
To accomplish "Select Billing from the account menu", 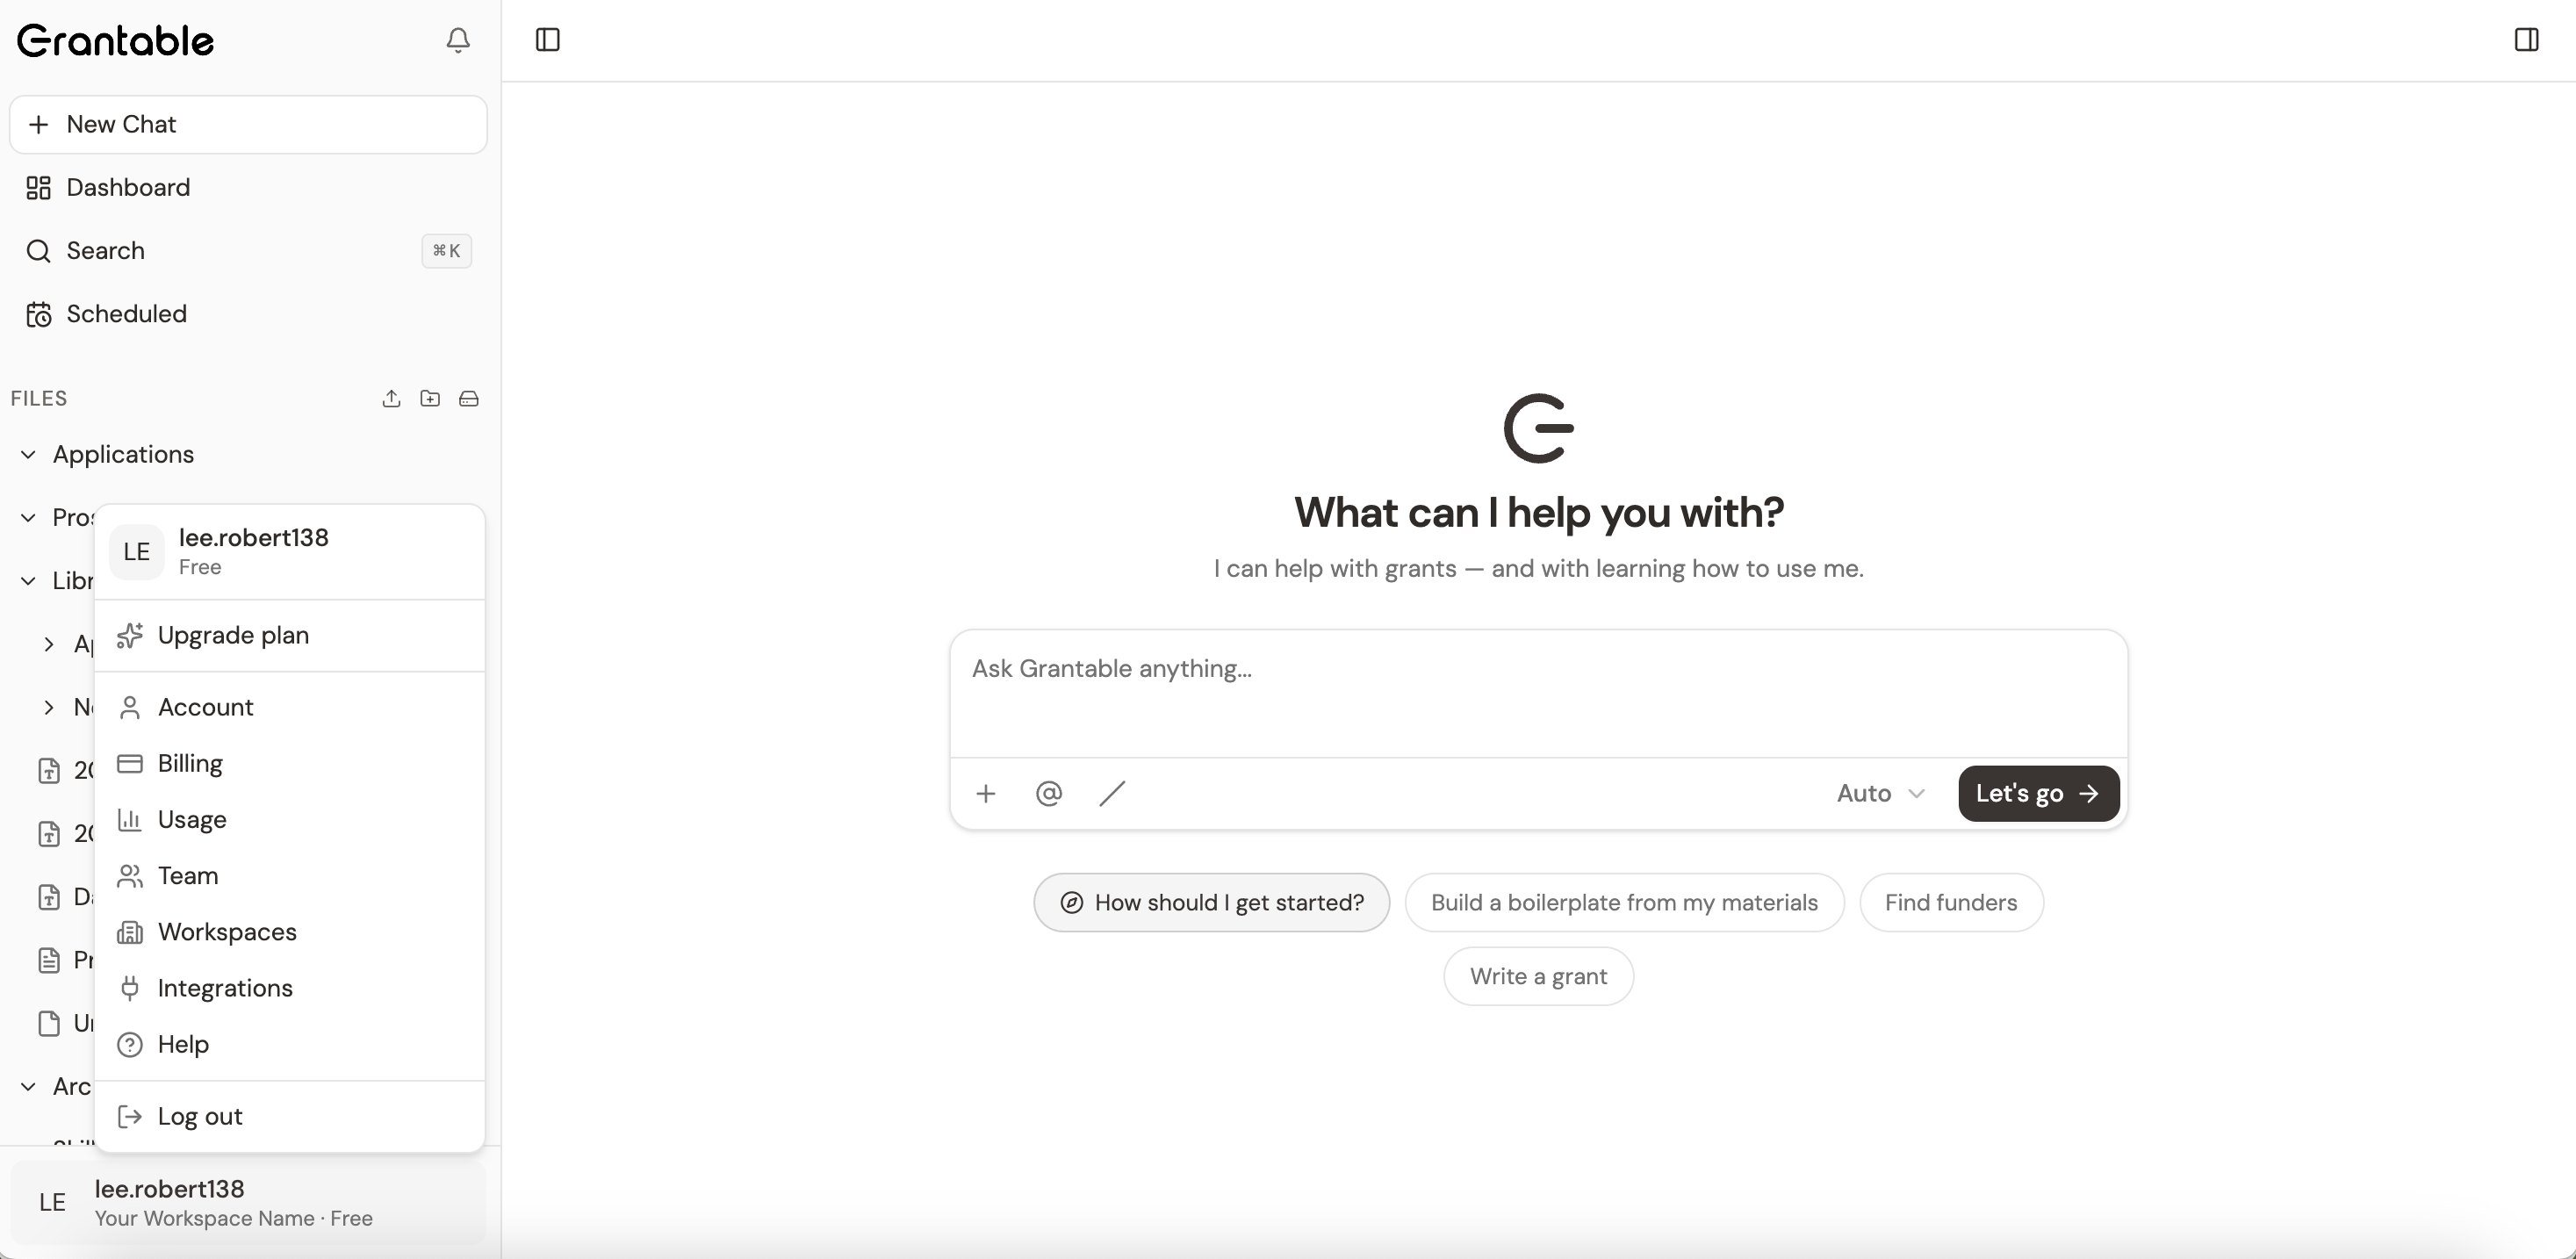I will 191,763.
